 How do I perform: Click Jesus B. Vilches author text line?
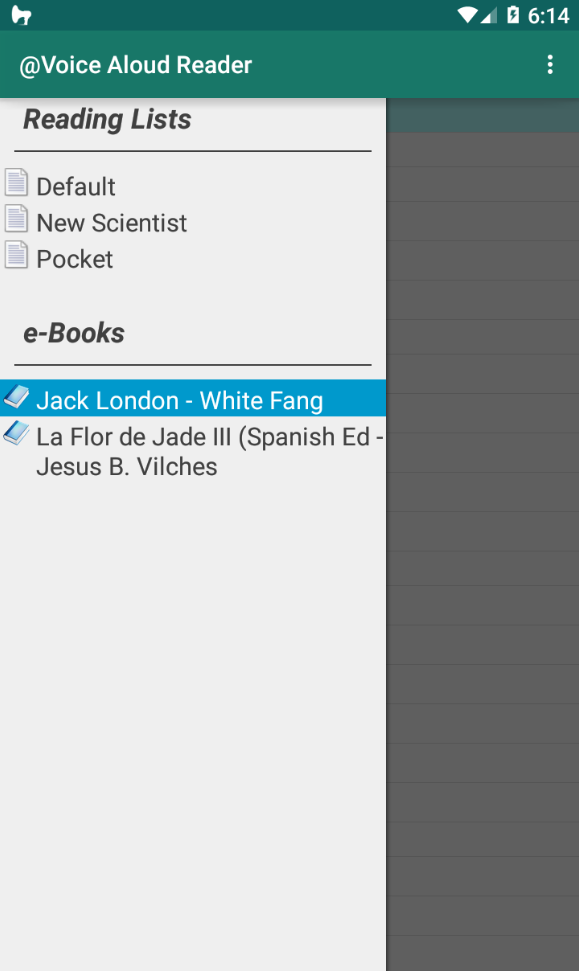126,466
